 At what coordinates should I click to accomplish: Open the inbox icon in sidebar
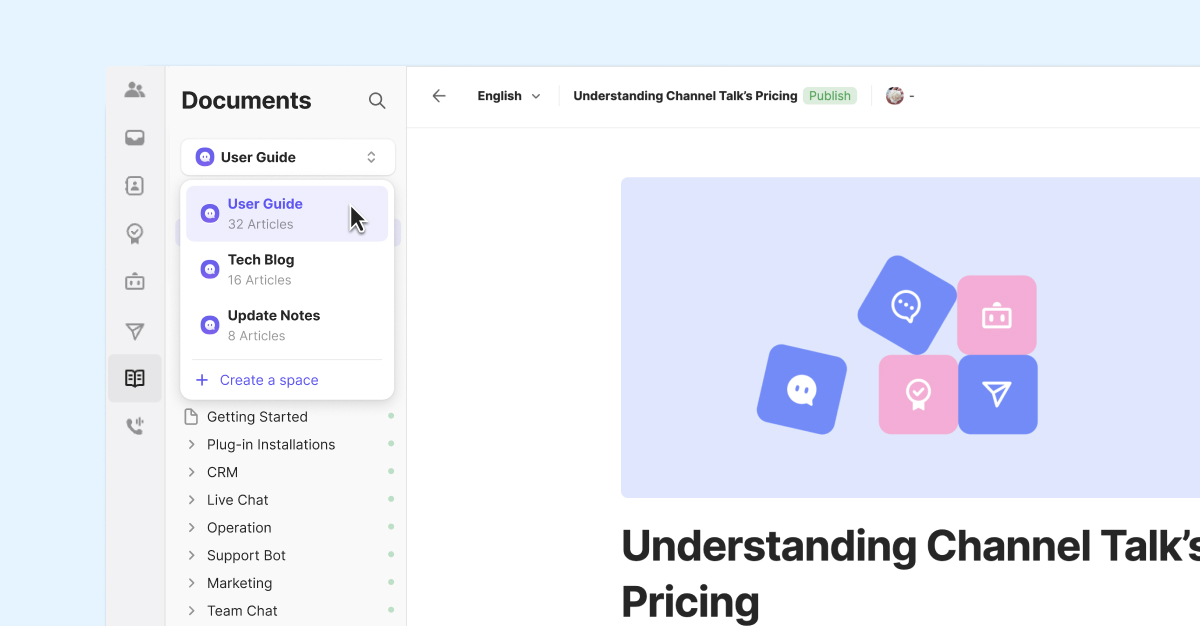(135, 138)
